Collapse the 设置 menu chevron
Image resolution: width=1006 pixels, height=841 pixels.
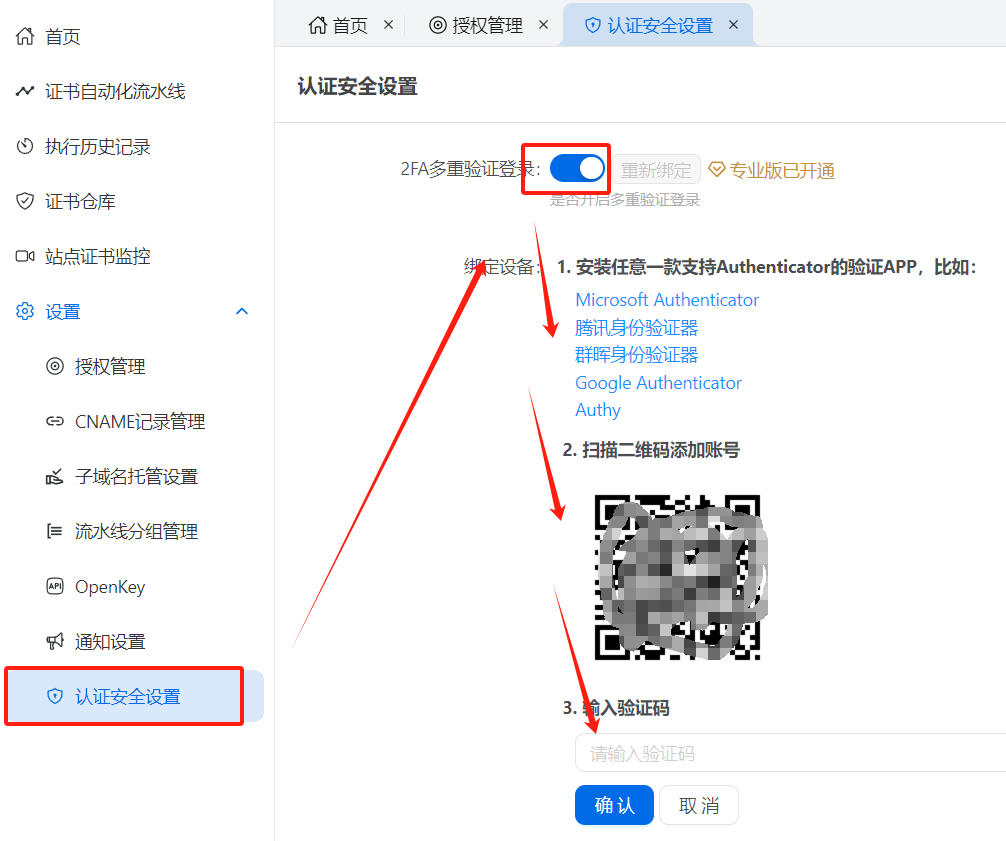(241, 312)
